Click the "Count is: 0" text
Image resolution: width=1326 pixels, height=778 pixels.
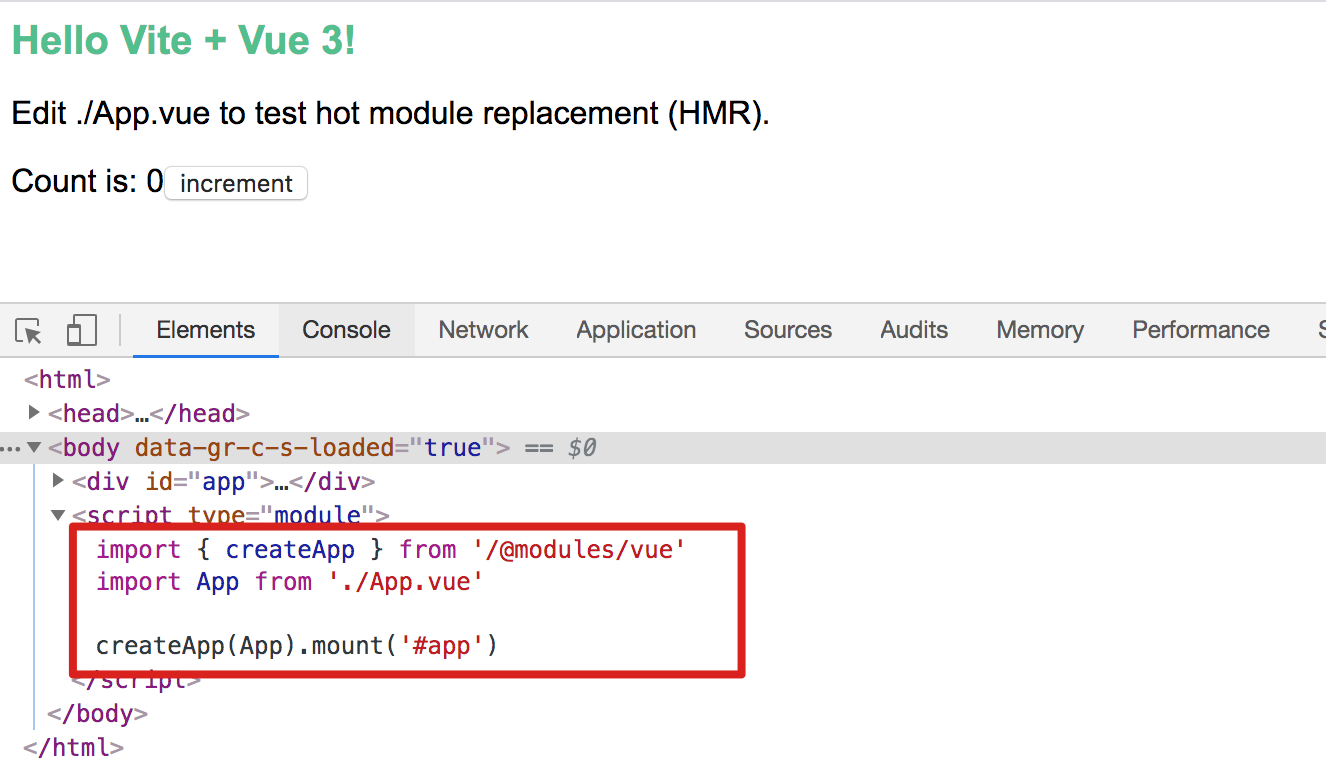click(87, 181)
